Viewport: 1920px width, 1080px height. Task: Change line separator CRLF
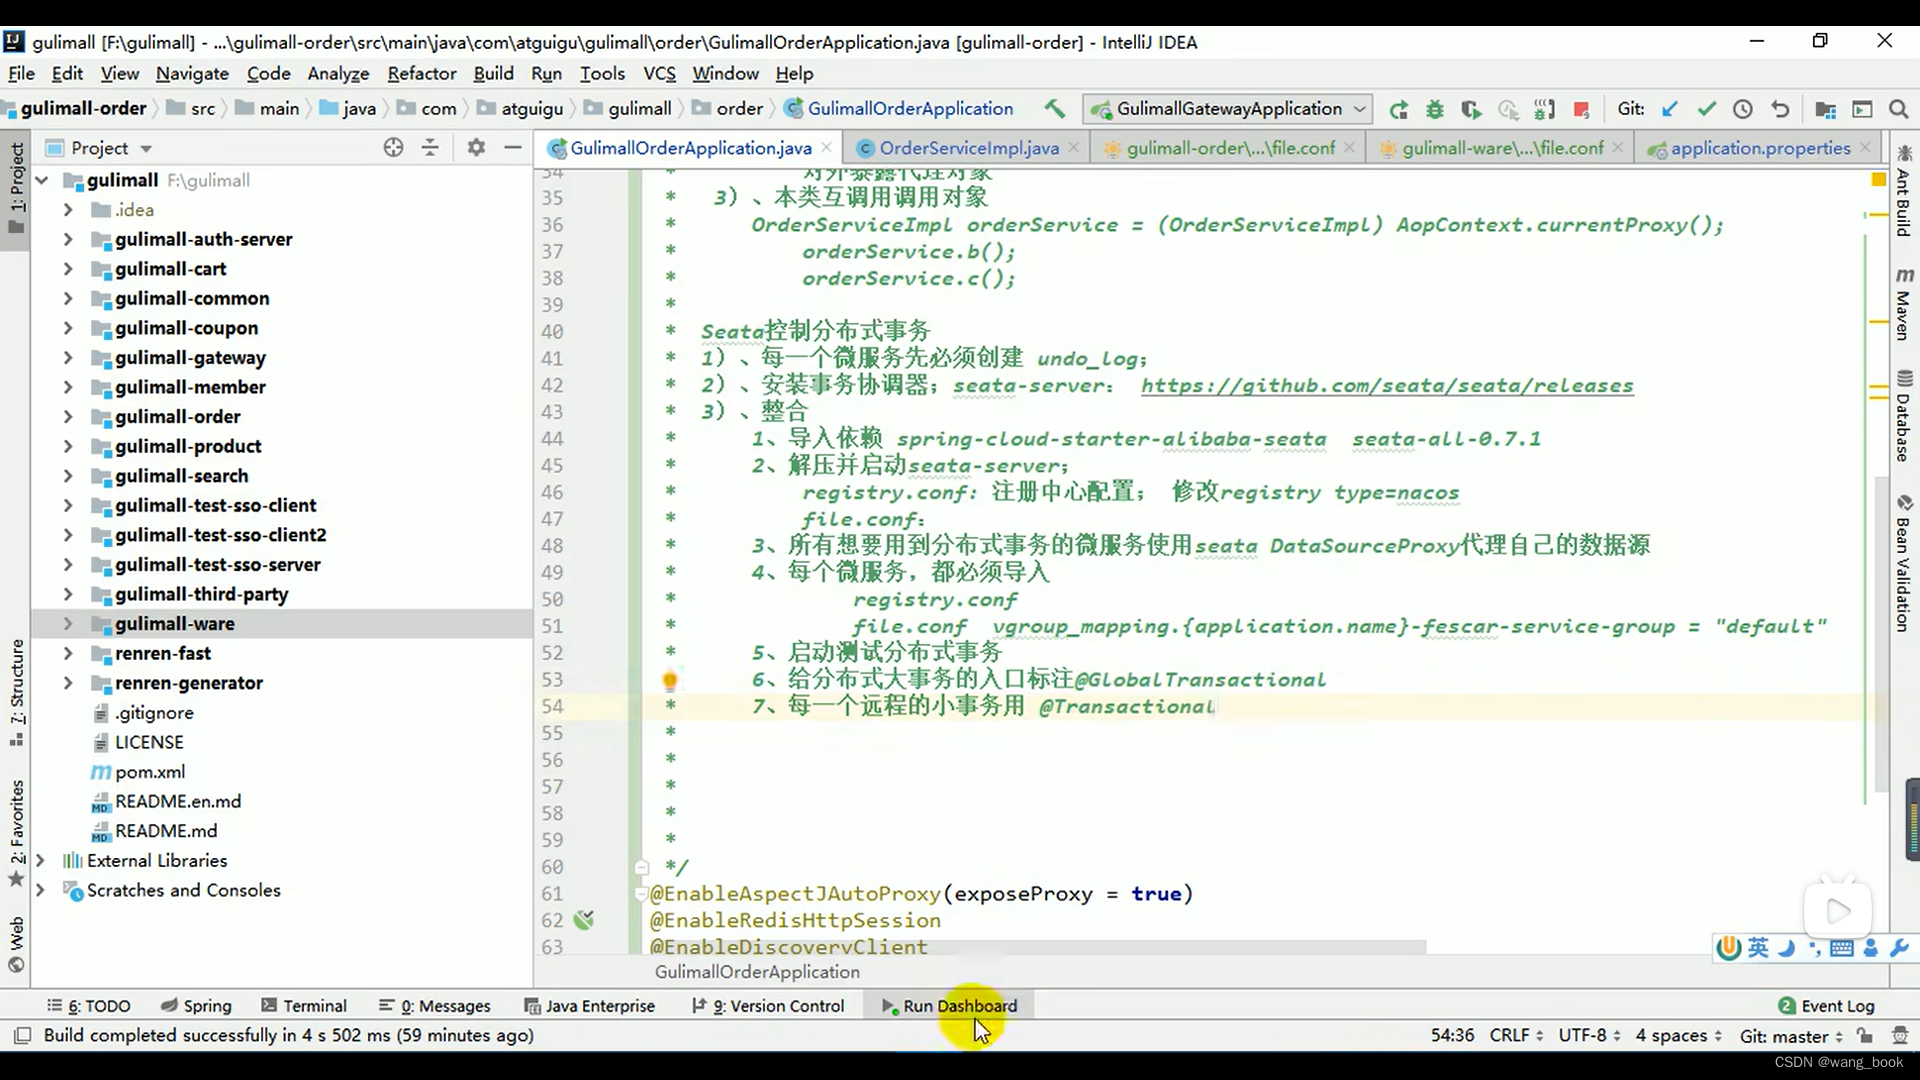[1516, 1036]
